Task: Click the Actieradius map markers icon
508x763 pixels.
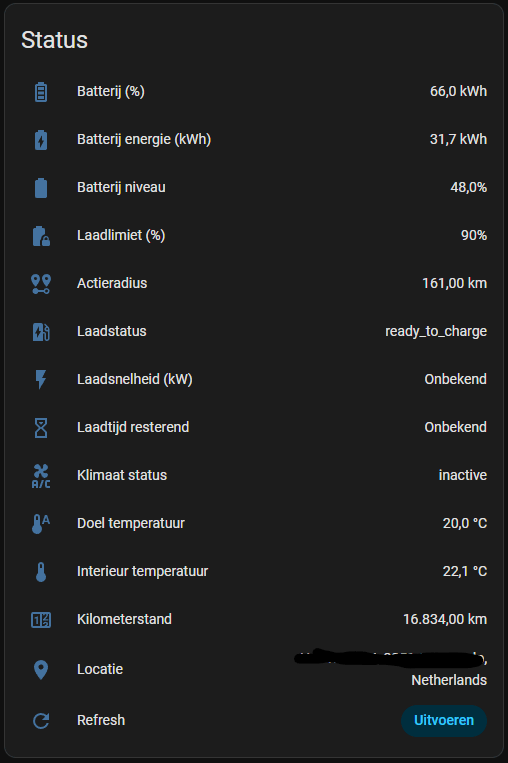Action: point(41,284)
